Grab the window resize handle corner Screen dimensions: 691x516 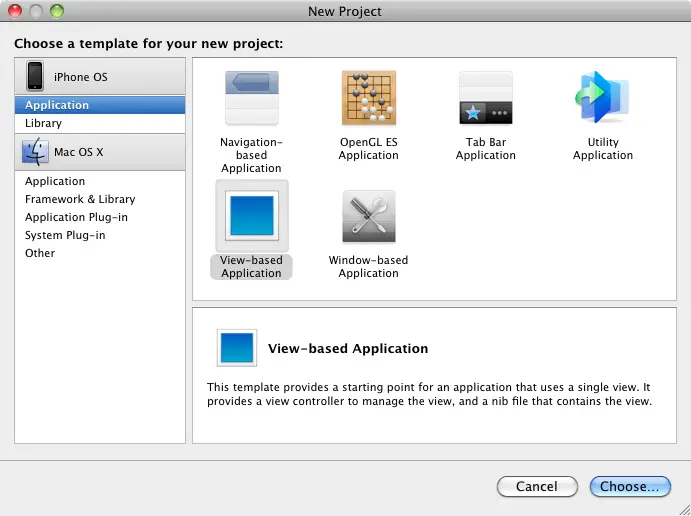tap(684, 509)
